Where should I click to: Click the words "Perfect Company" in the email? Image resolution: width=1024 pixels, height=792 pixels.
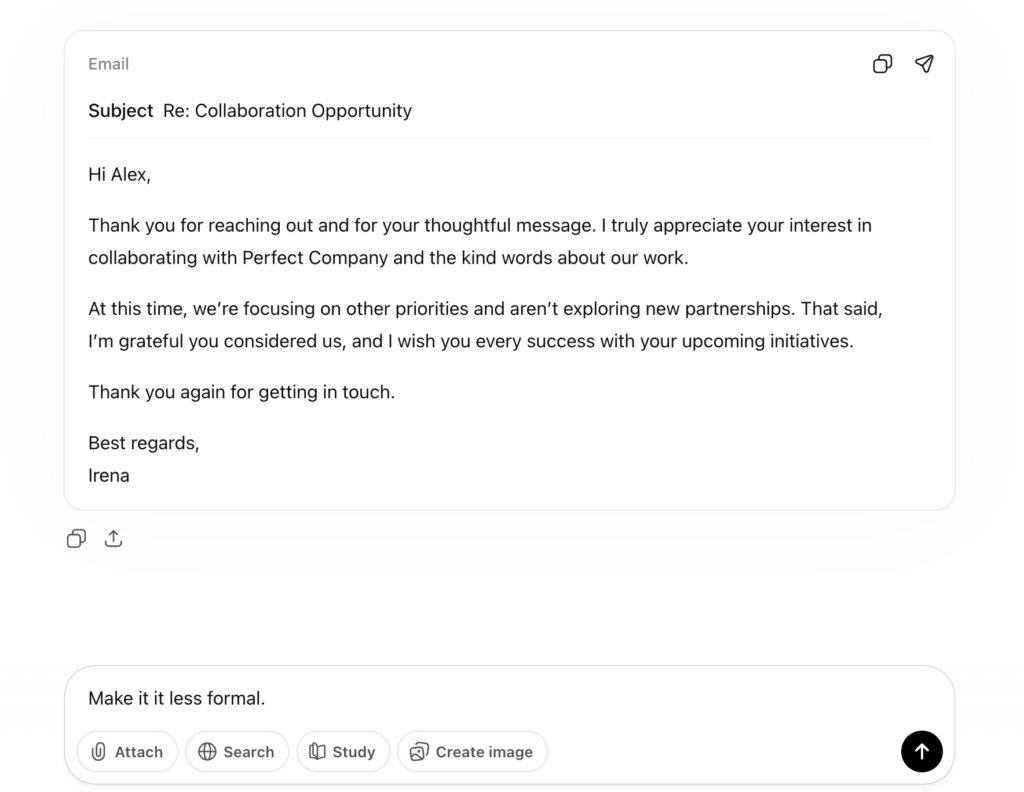(x=315, y=258)
